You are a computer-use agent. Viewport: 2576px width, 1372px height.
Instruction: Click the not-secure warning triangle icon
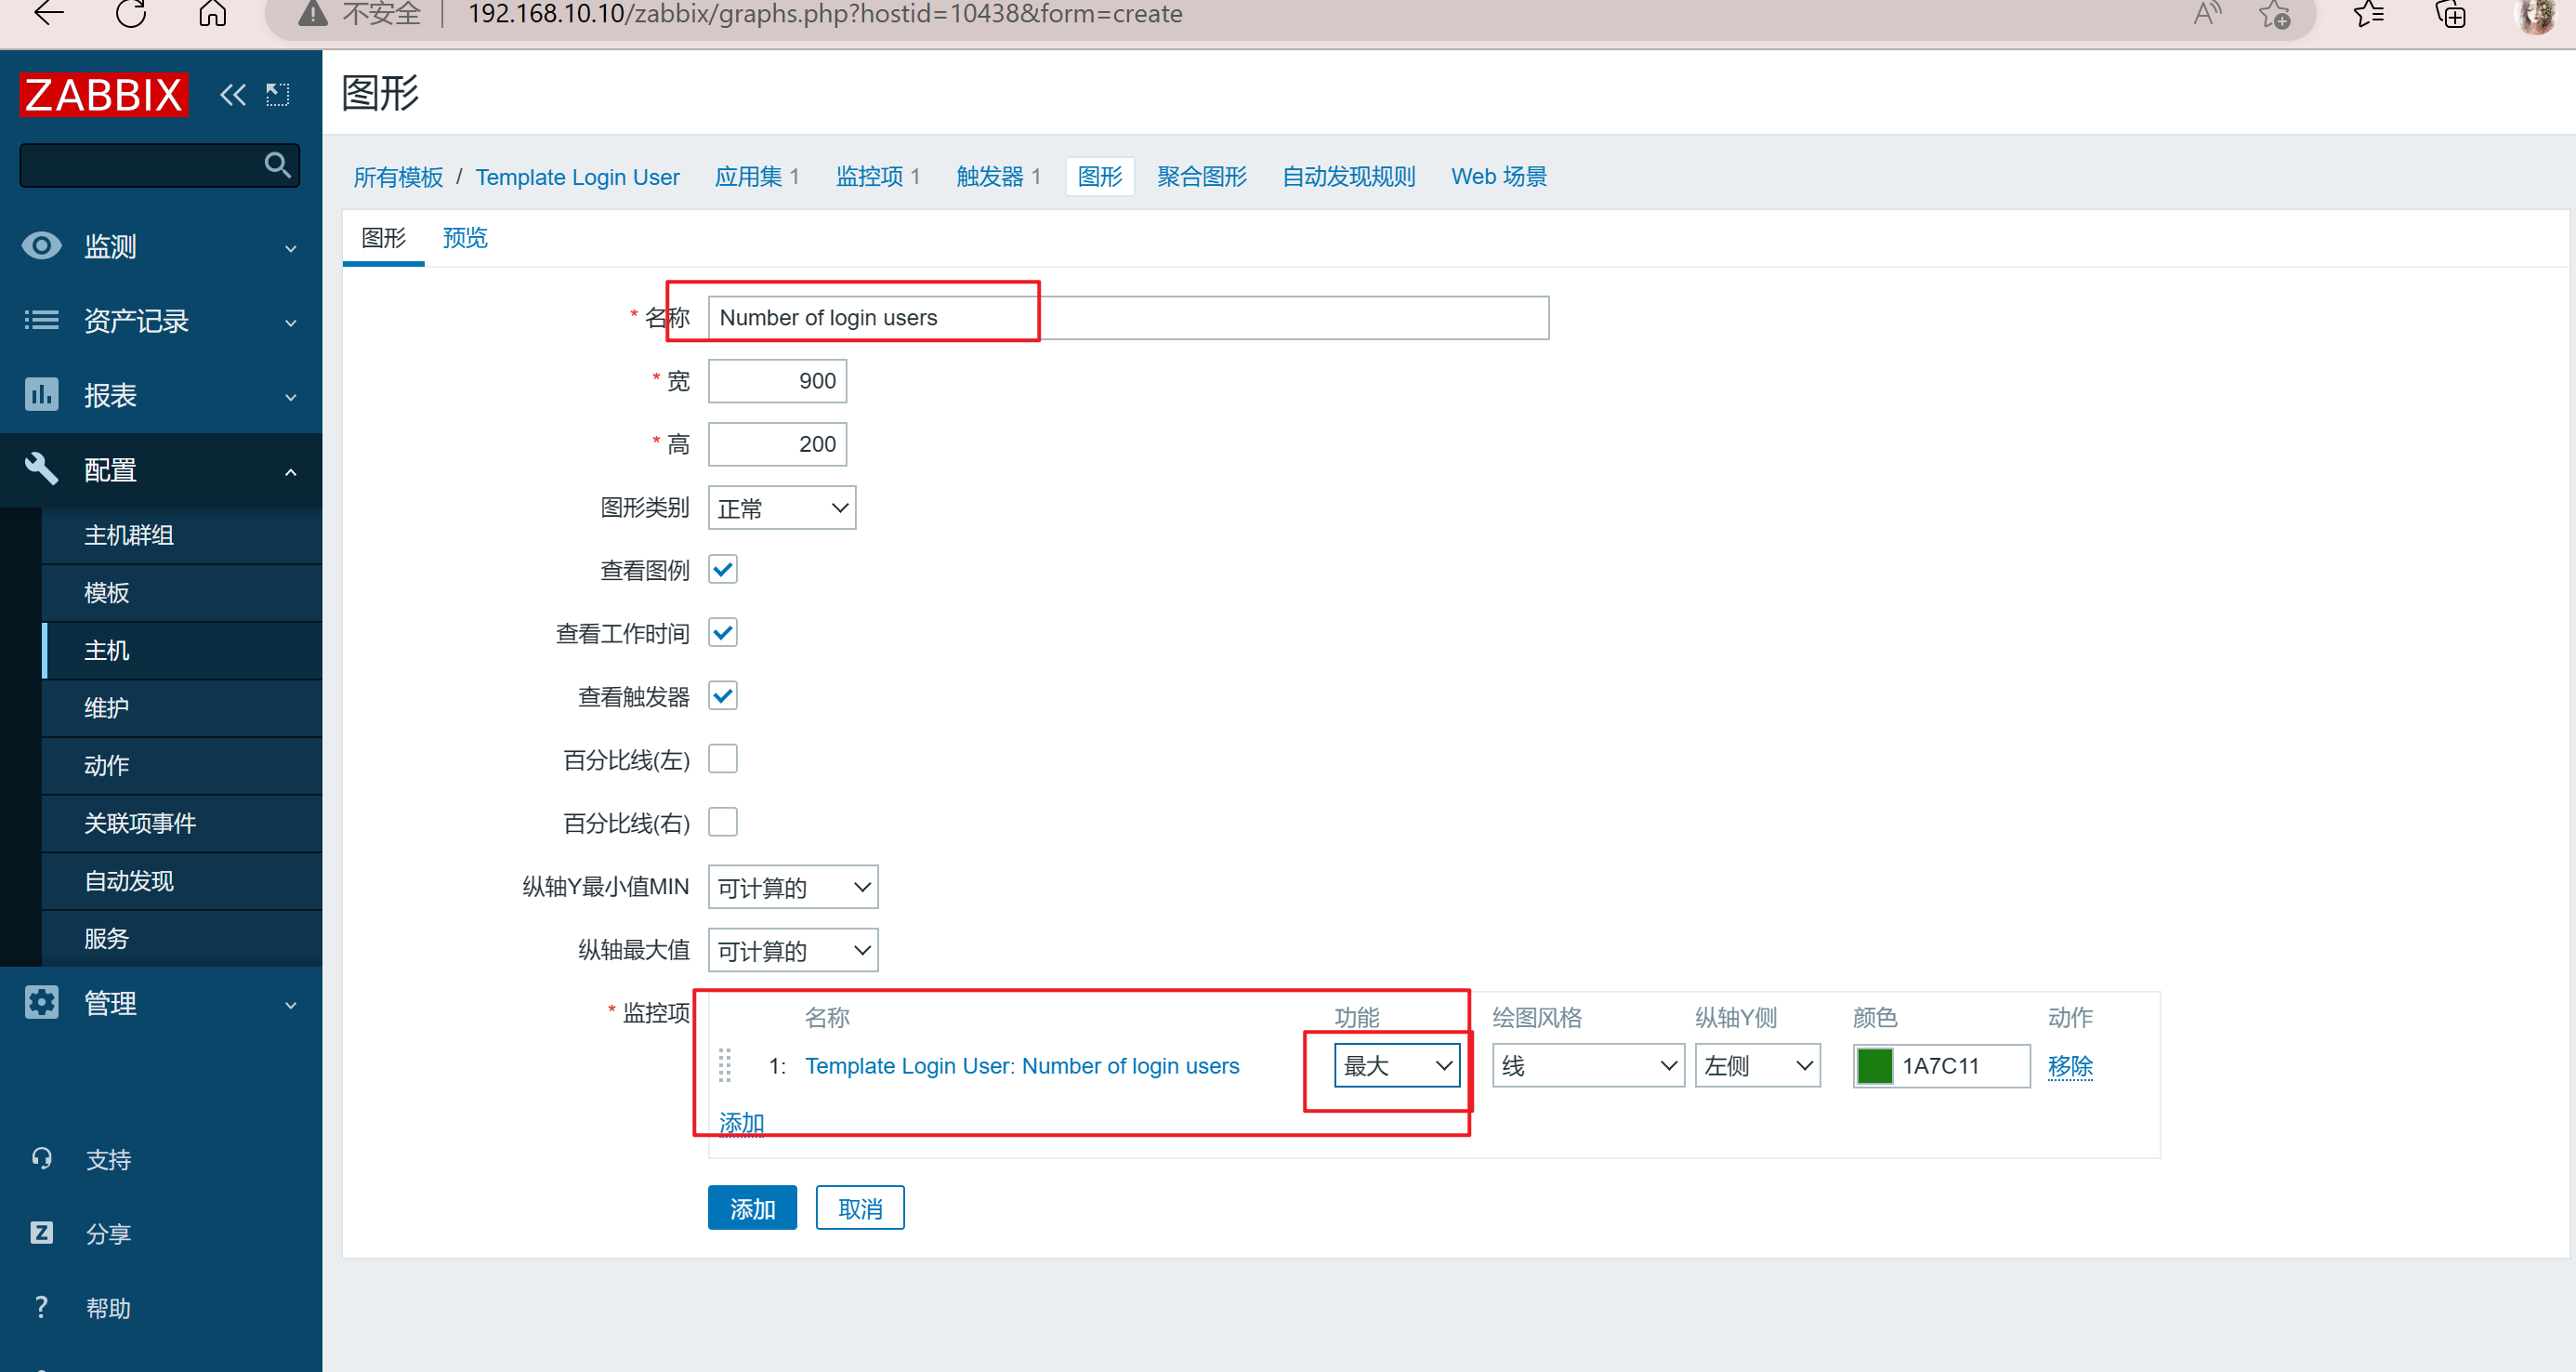313,13
